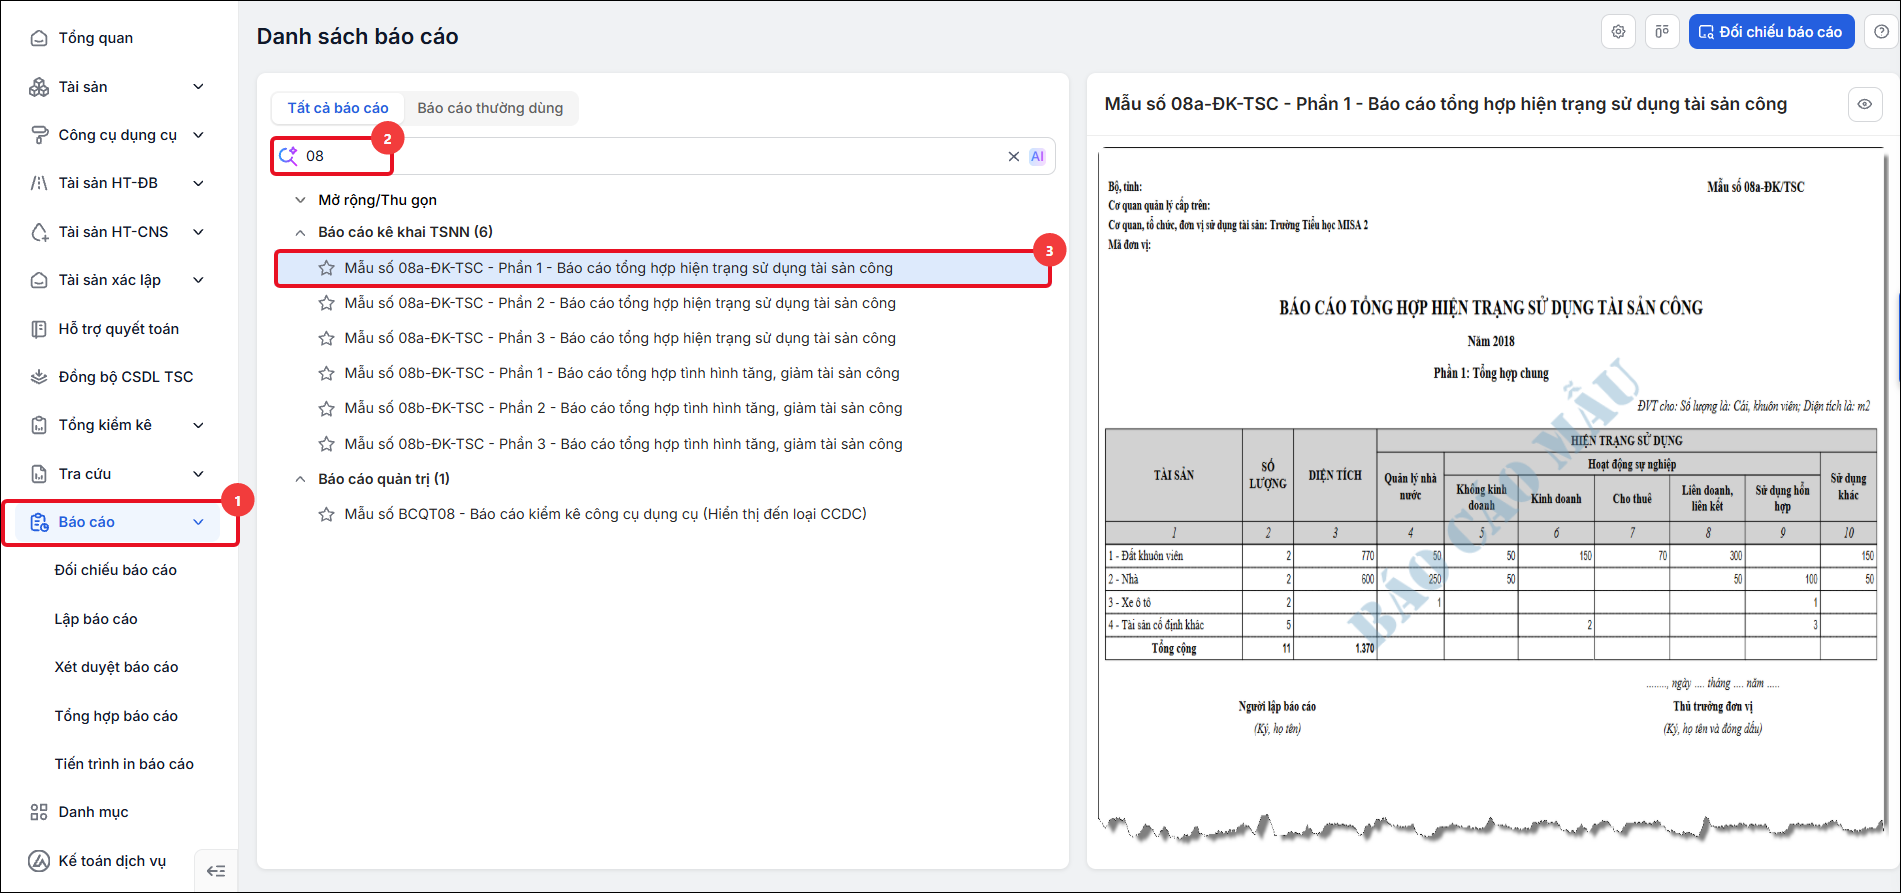Click the Hỗ trợ quyết toán icon
1901x893 pixels.
coord(39,329)
